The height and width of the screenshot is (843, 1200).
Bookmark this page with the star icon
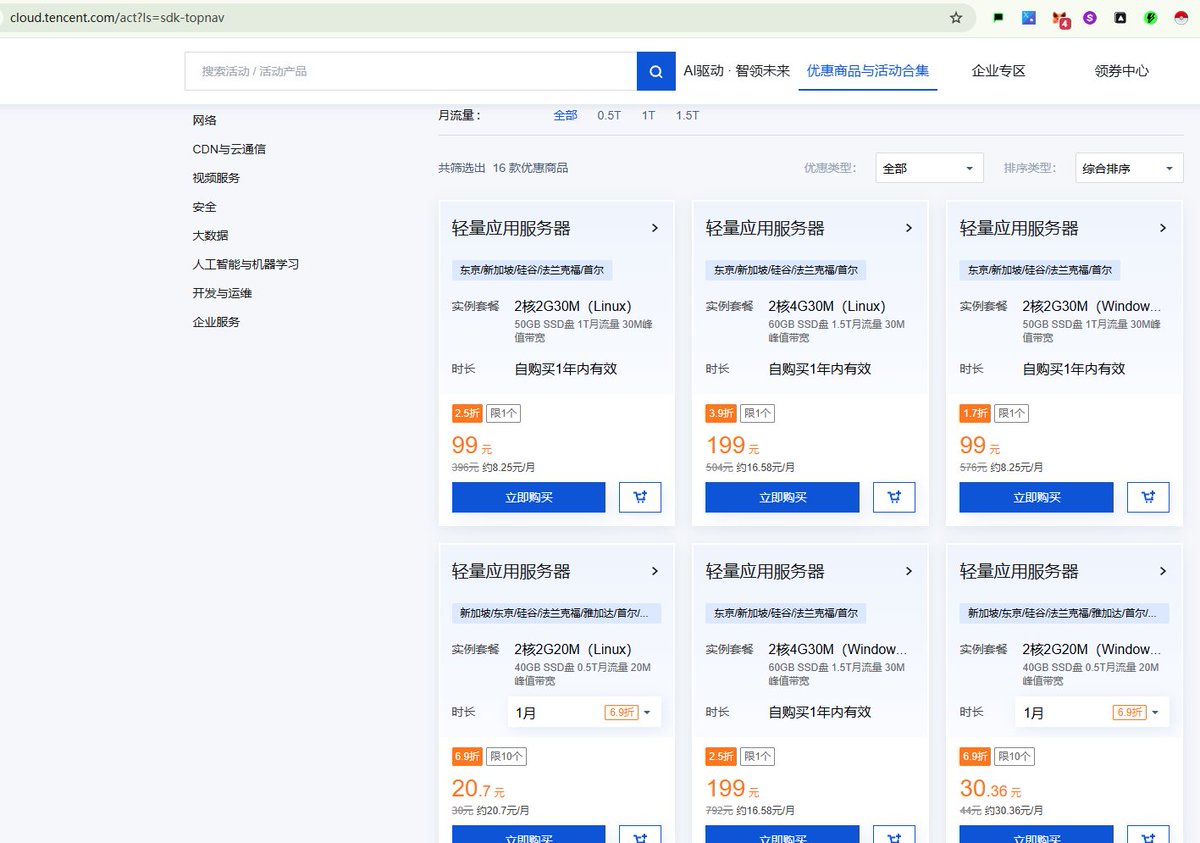pyautogui.click(x=956, y=17)
